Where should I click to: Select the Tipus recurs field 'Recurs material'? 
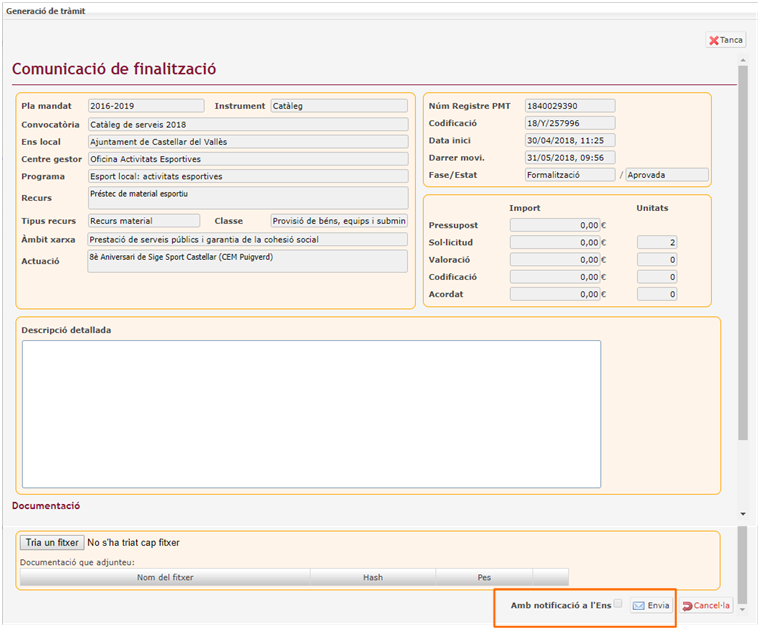pos(144,221)
